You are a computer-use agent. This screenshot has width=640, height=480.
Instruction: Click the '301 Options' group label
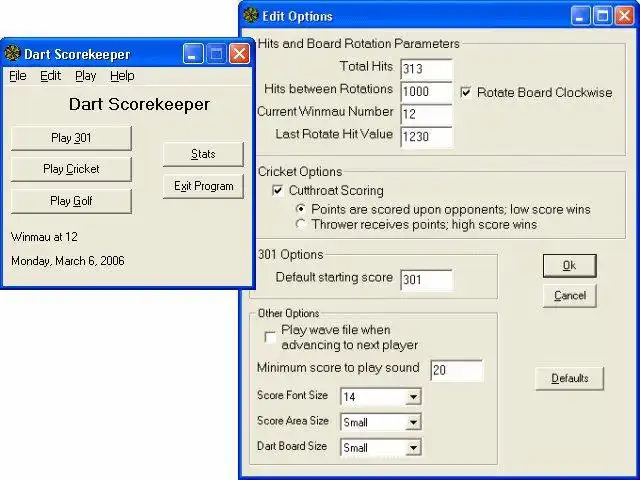coord(291,254)
